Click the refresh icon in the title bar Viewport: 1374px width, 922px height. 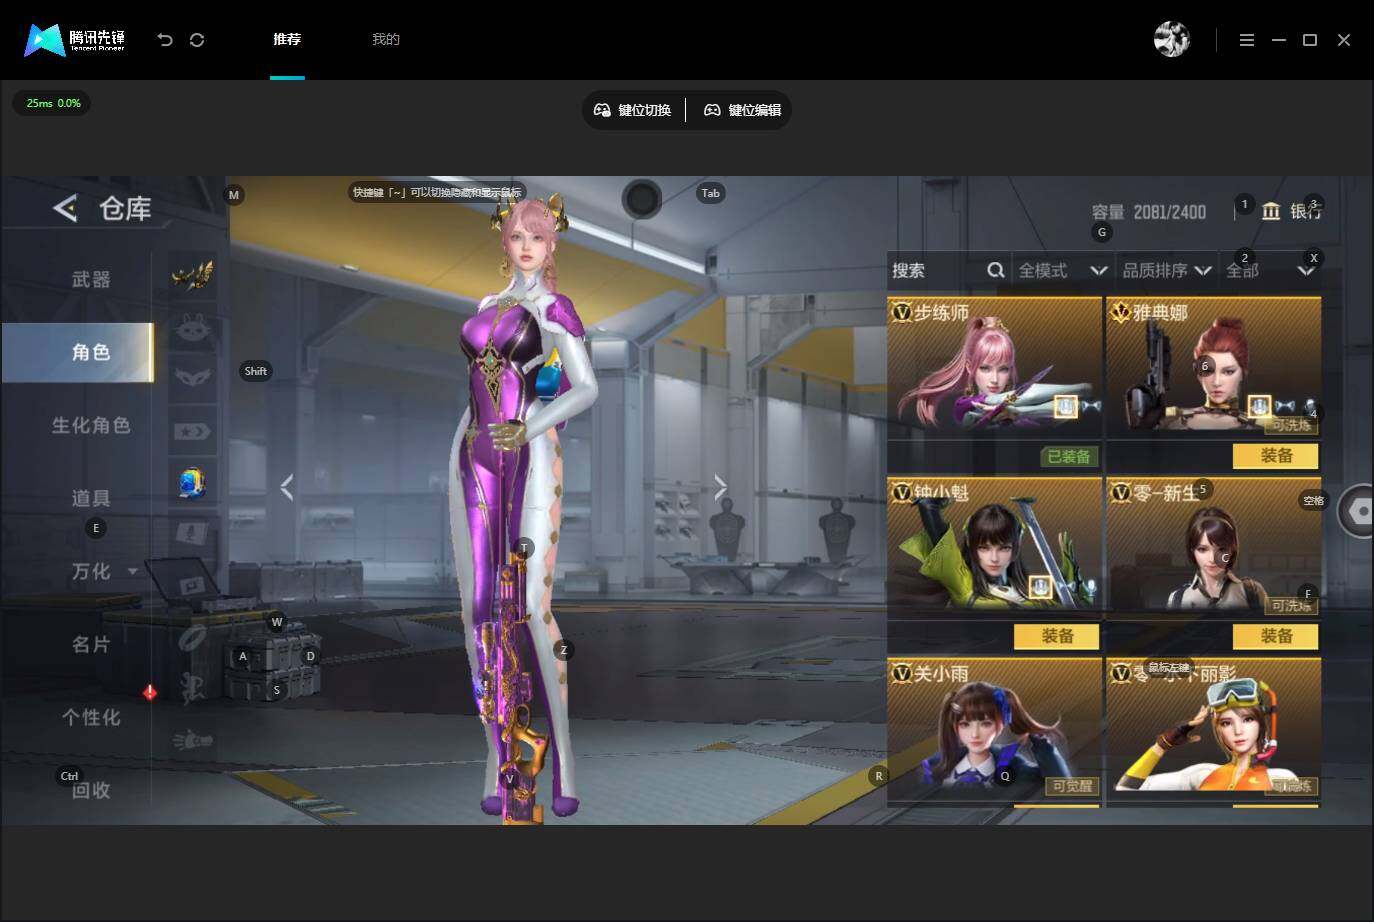click(197, 39)
